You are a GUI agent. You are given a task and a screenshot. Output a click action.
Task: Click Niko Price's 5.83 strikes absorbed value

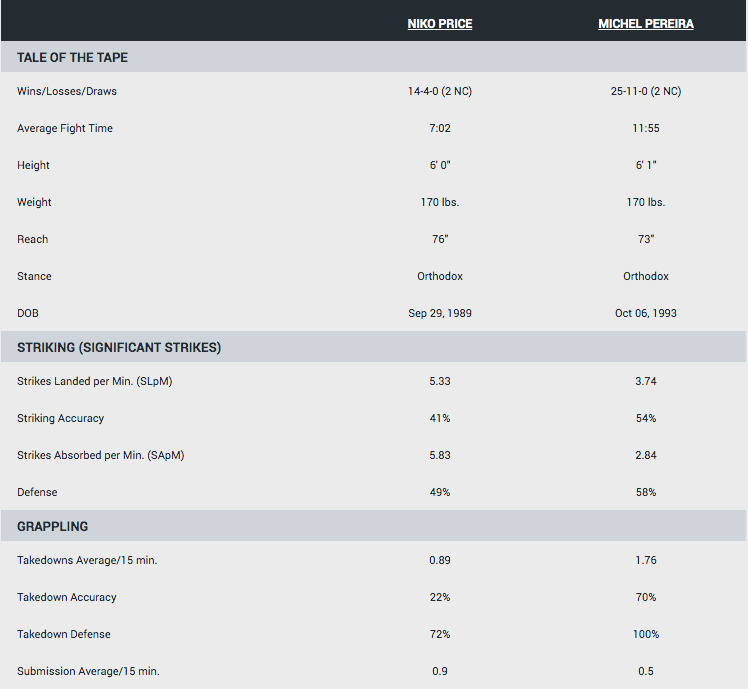(x=439, y=455)
